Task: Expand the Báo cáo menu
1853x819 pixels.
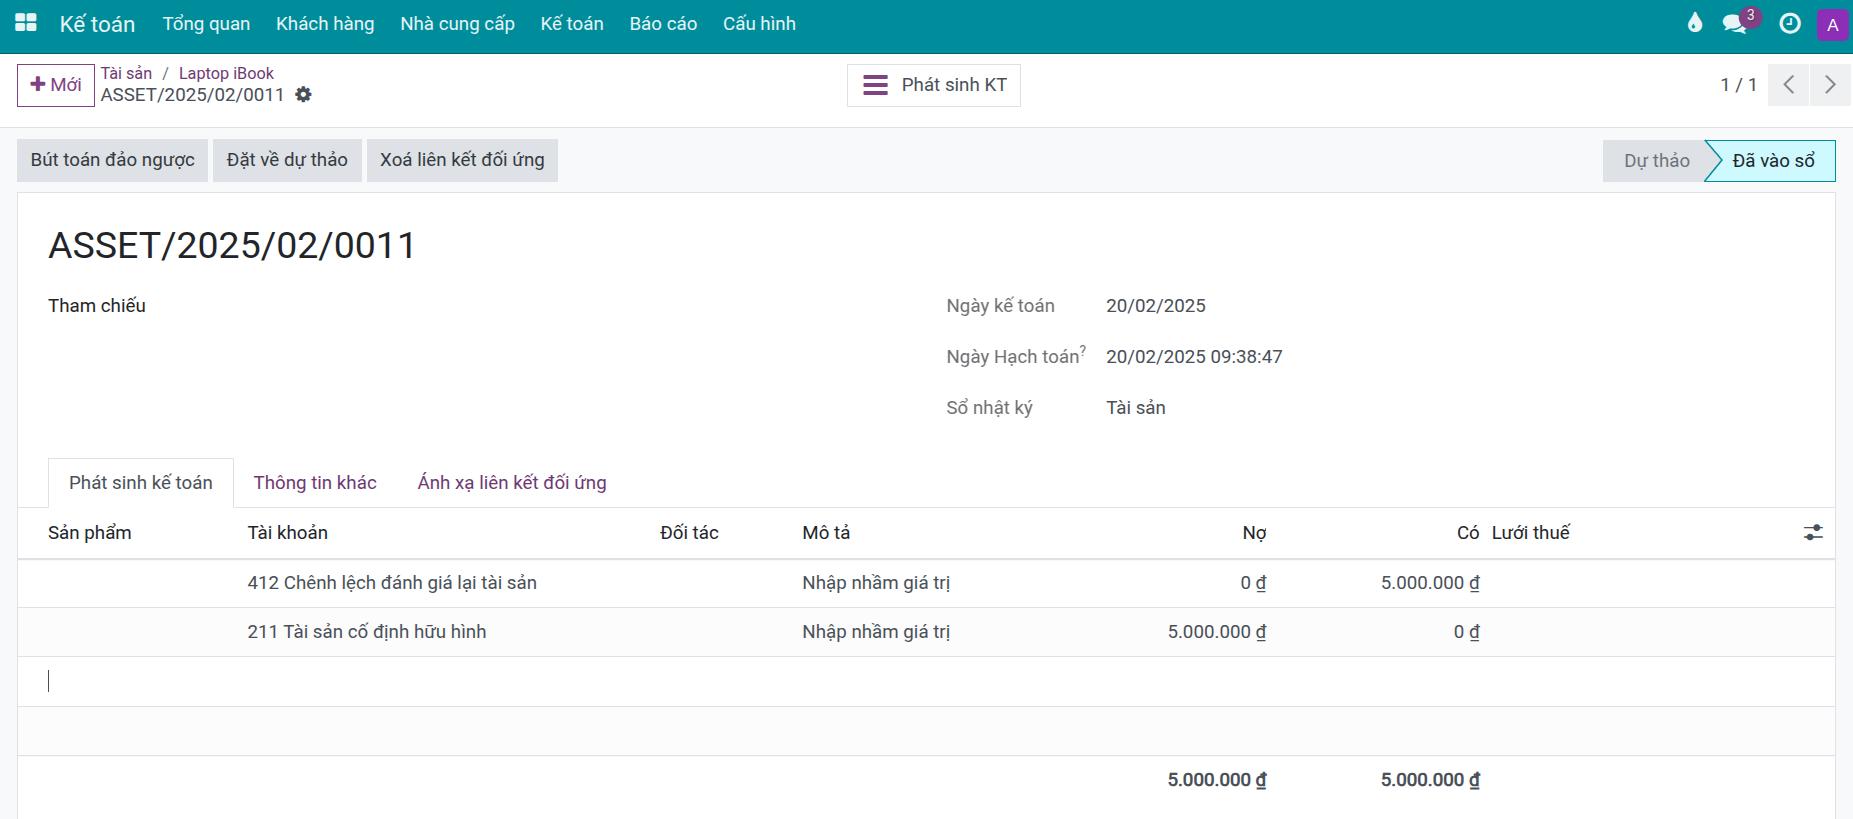Action: coord(663,24)
